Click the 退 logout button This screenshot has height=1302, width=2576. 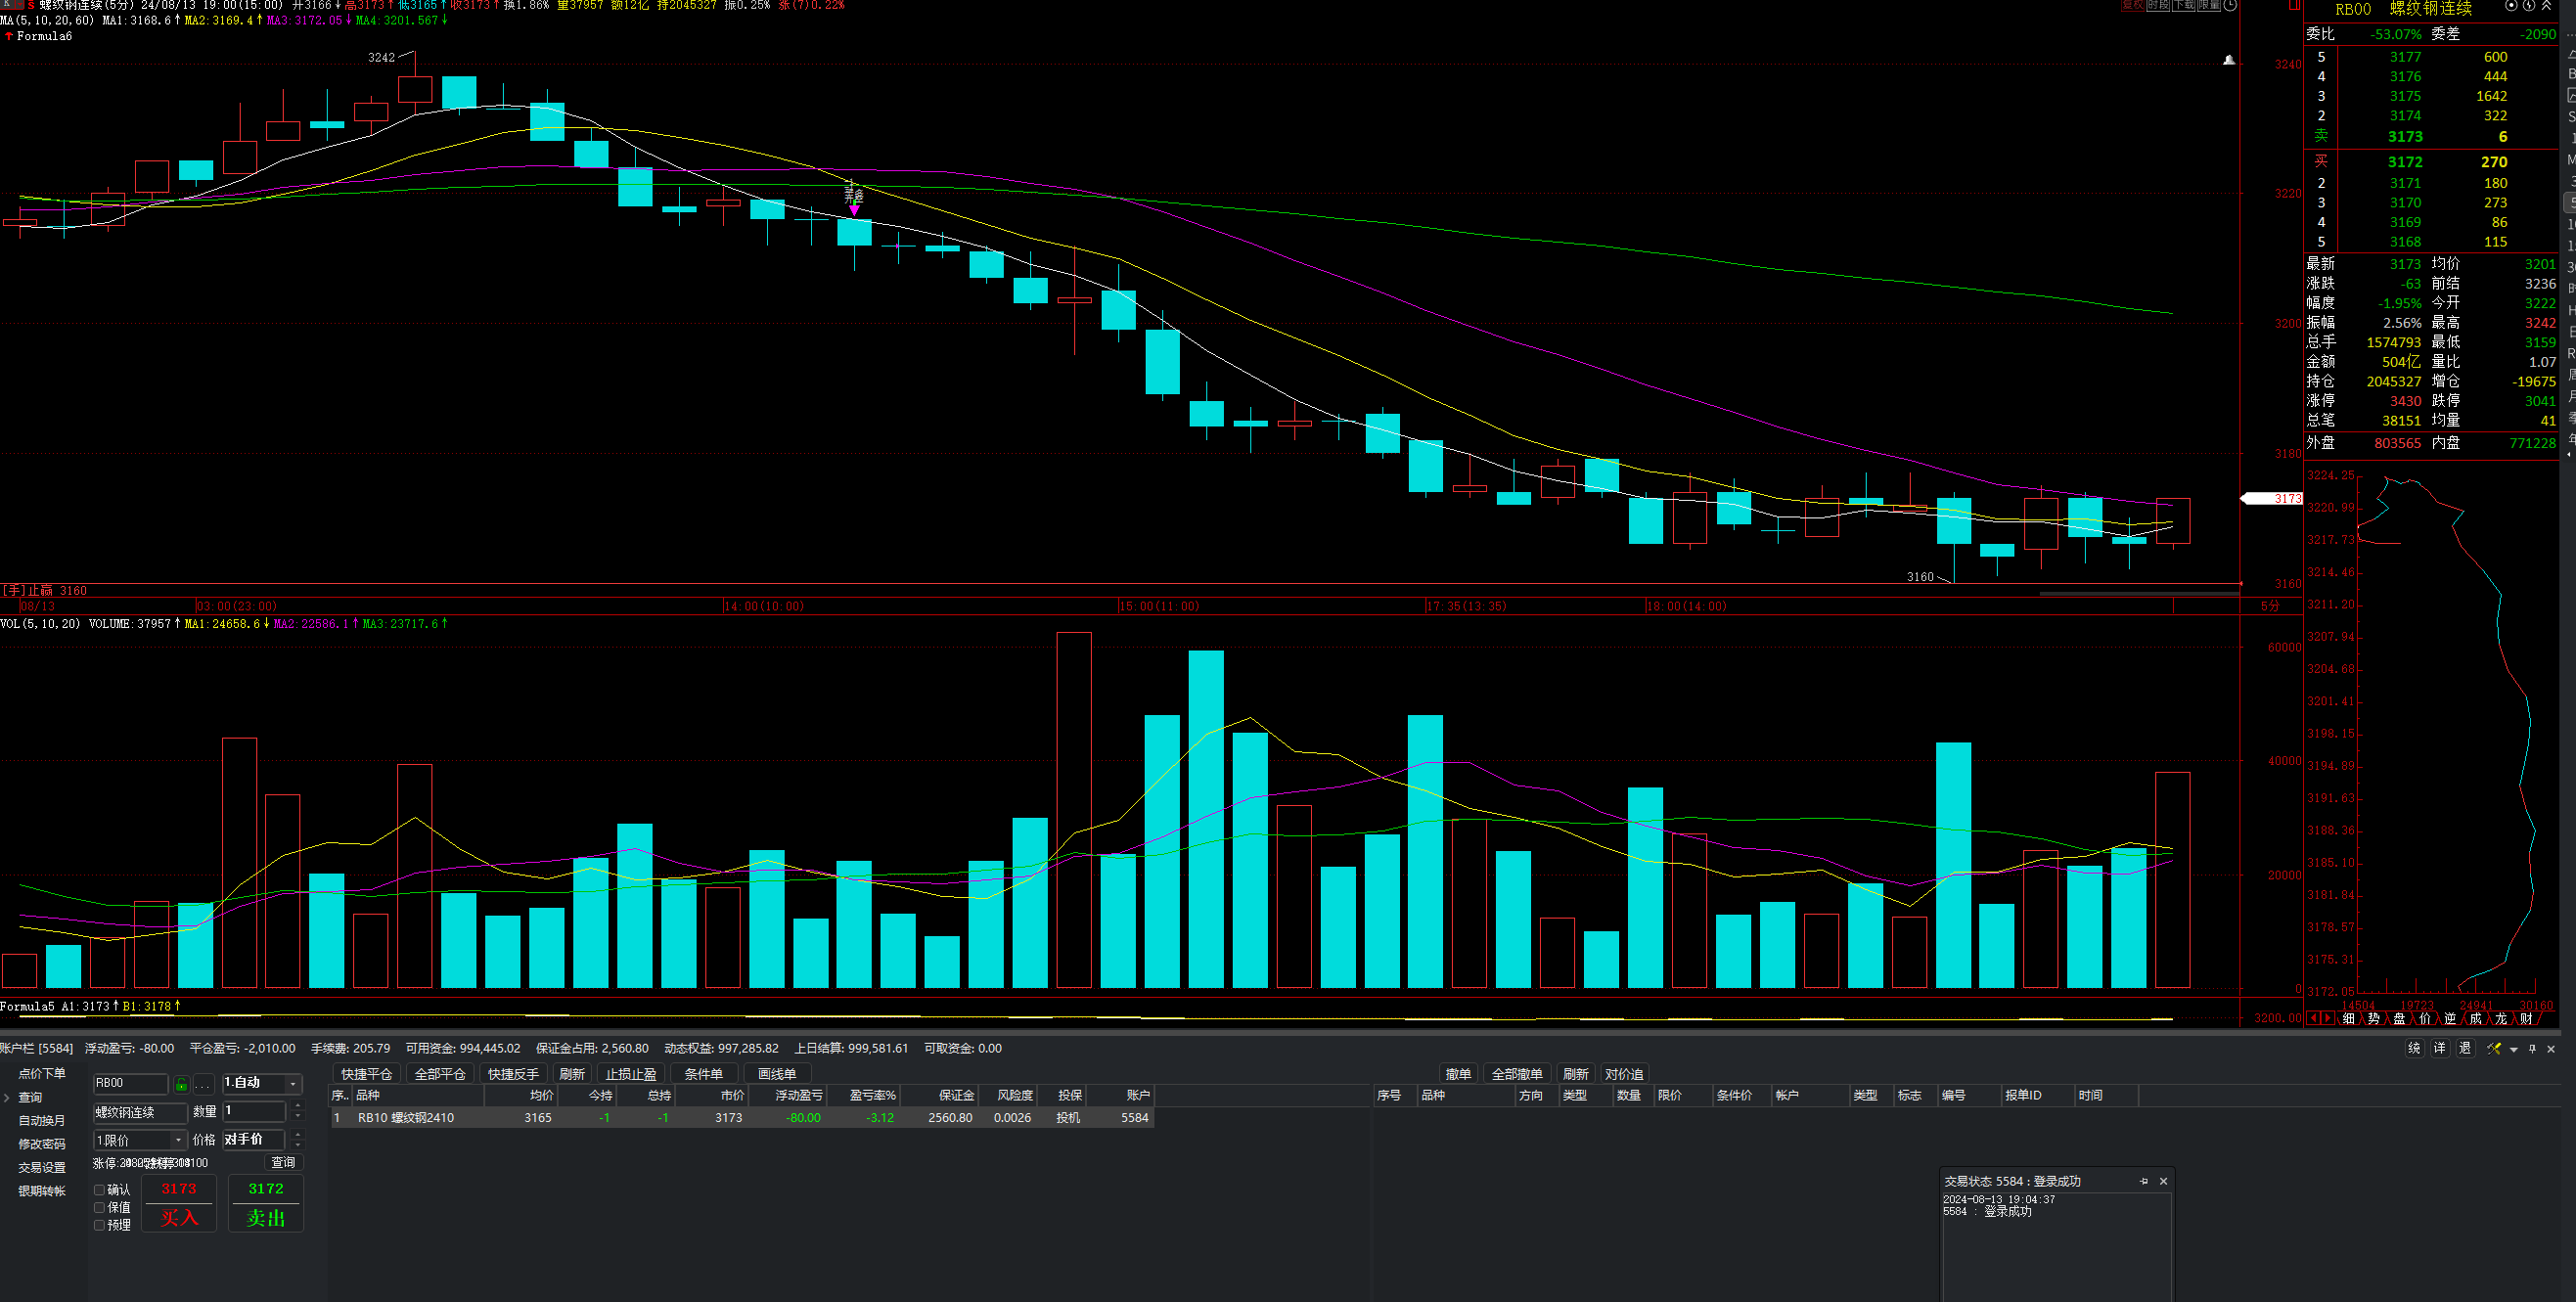click(x=2466, y=1048)
